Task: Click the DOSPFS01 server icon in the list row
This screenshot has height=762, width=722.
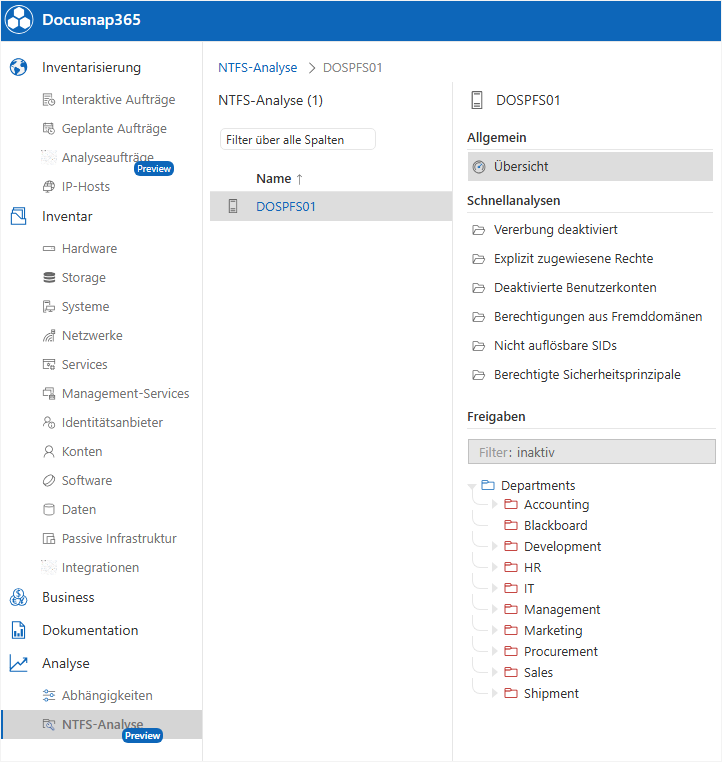Action: (233, 206)
